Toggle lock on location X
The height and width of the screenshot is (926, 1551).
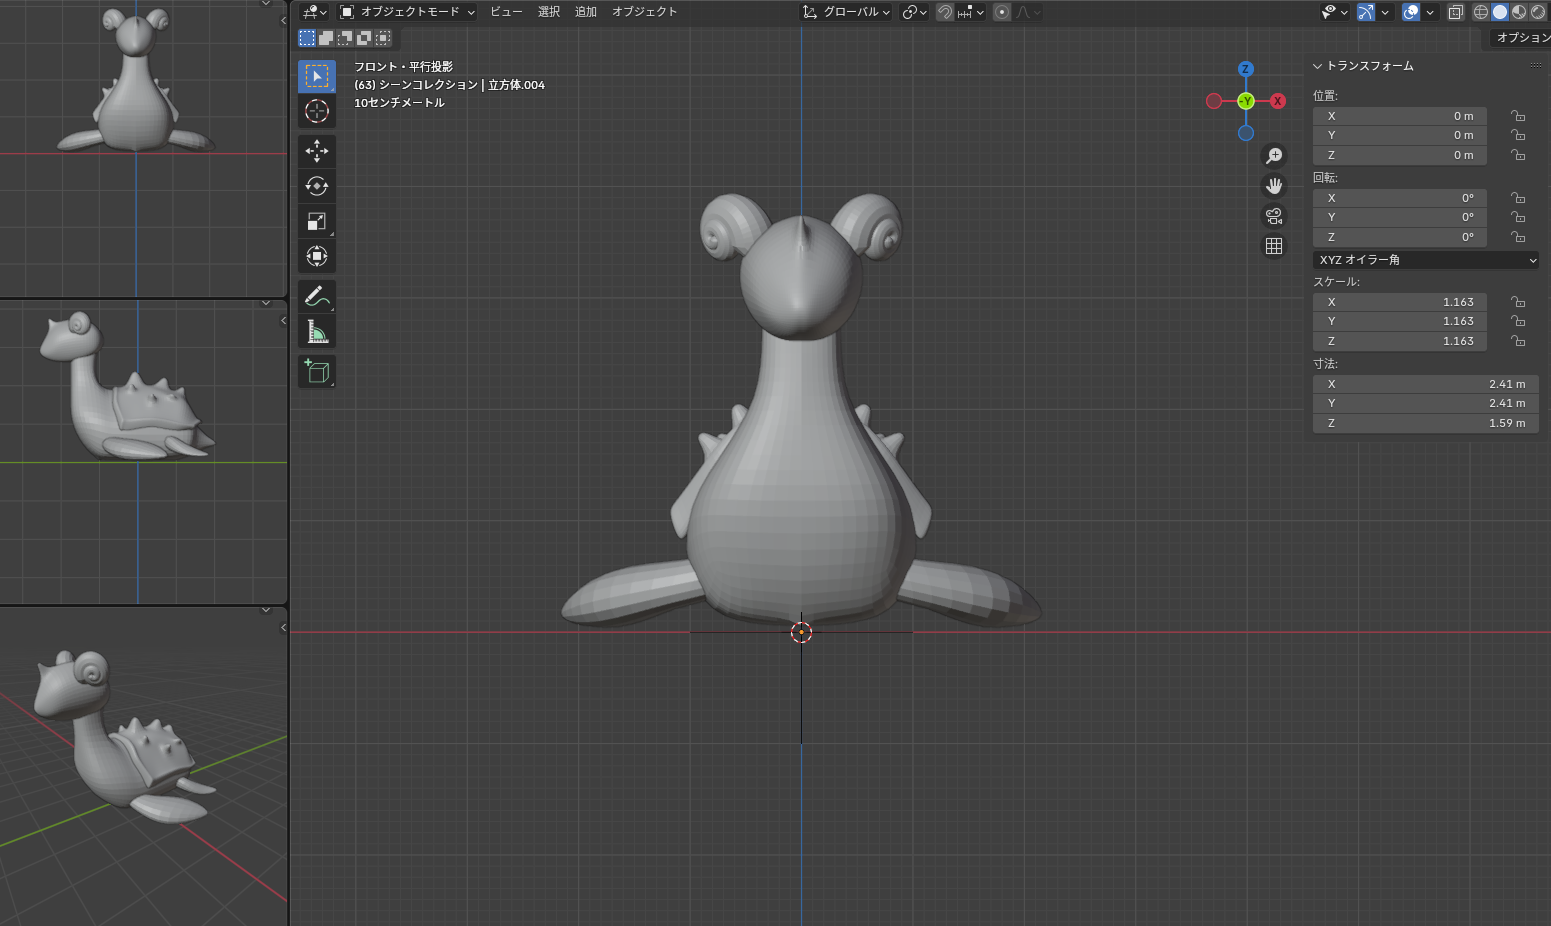point(1518,116)
